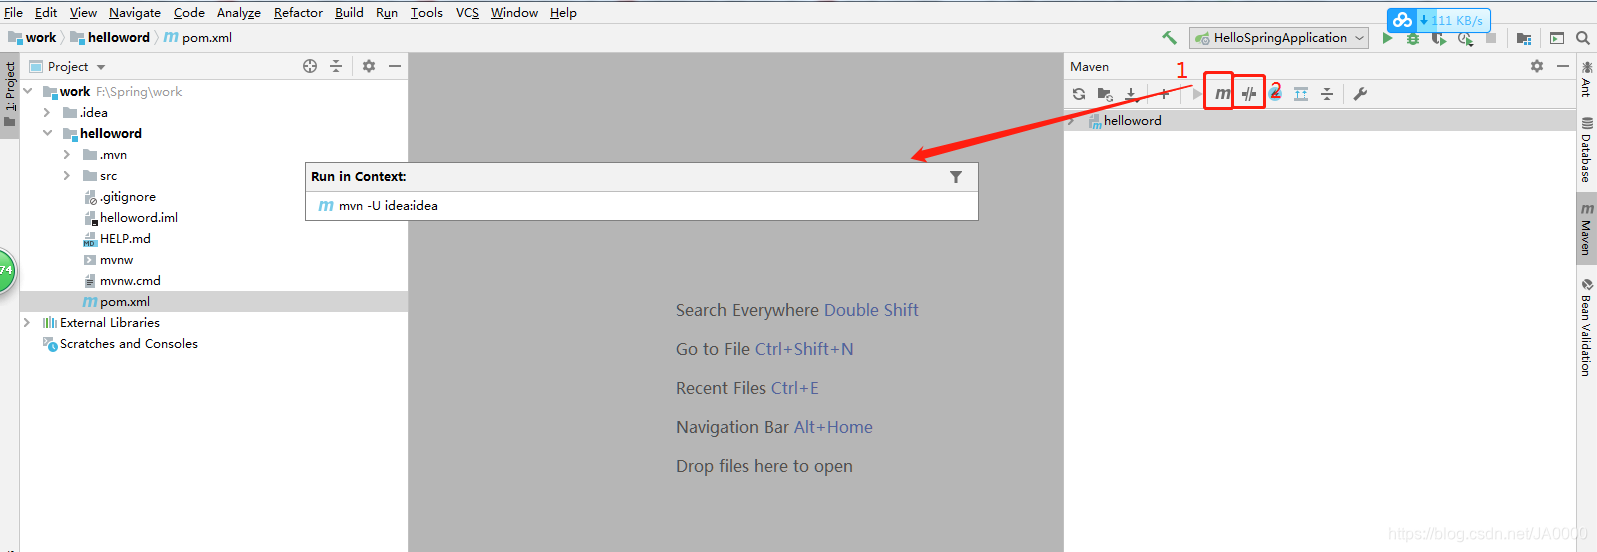
Task: Expand the .idea folder
Action: 47,112
